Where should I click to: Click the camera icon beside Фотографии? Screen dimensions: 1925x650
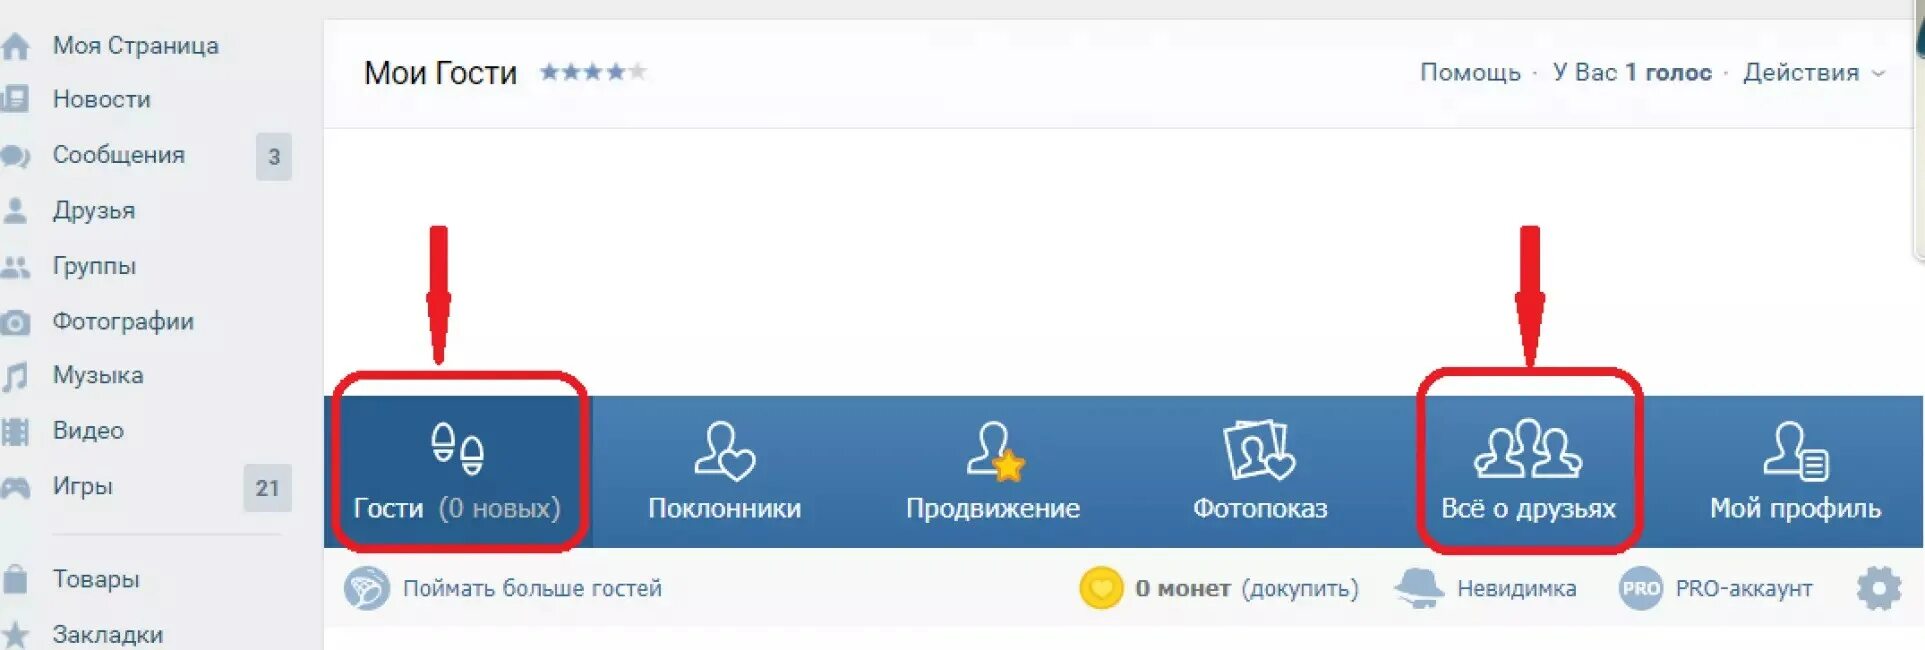14,322
